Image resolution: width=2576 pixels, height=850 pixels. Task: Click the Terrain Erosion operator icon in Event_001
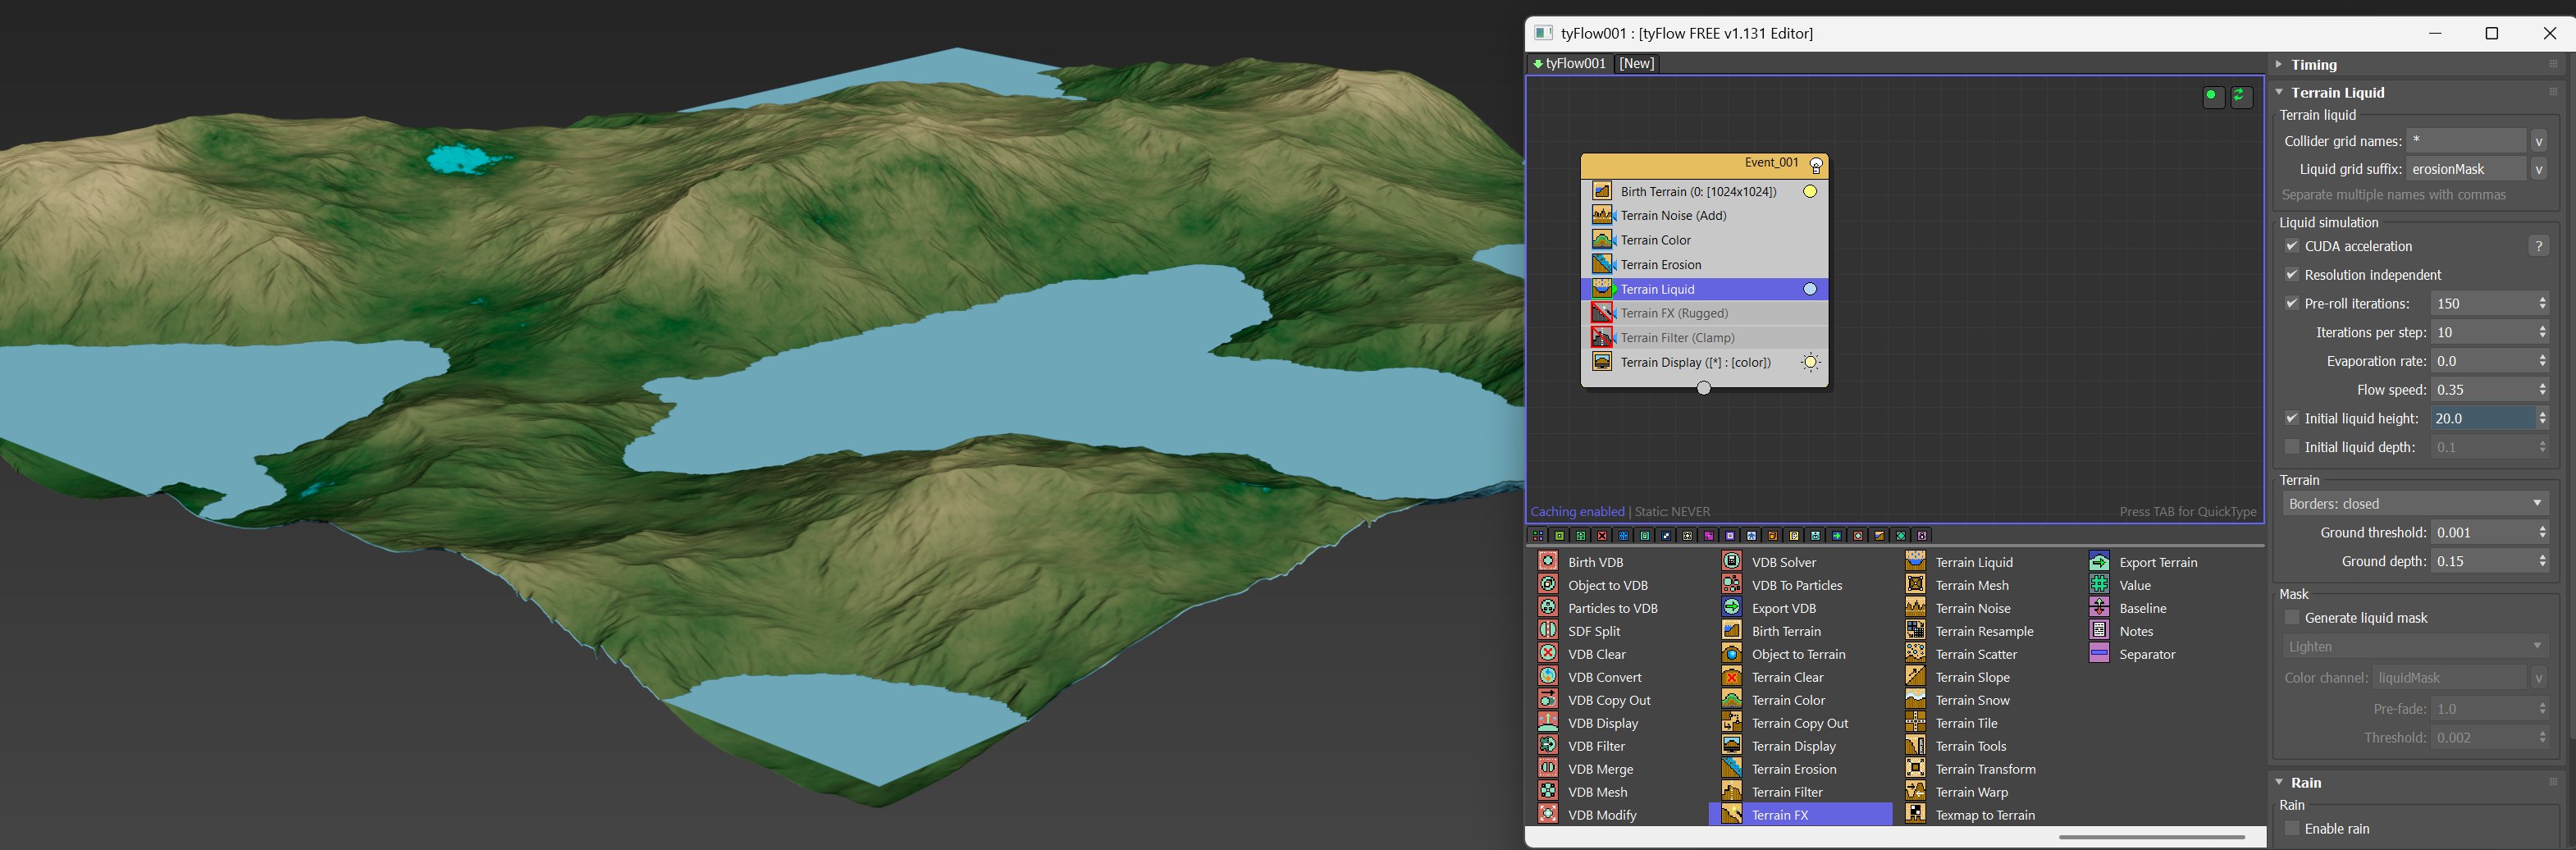tap(1602, 264)
